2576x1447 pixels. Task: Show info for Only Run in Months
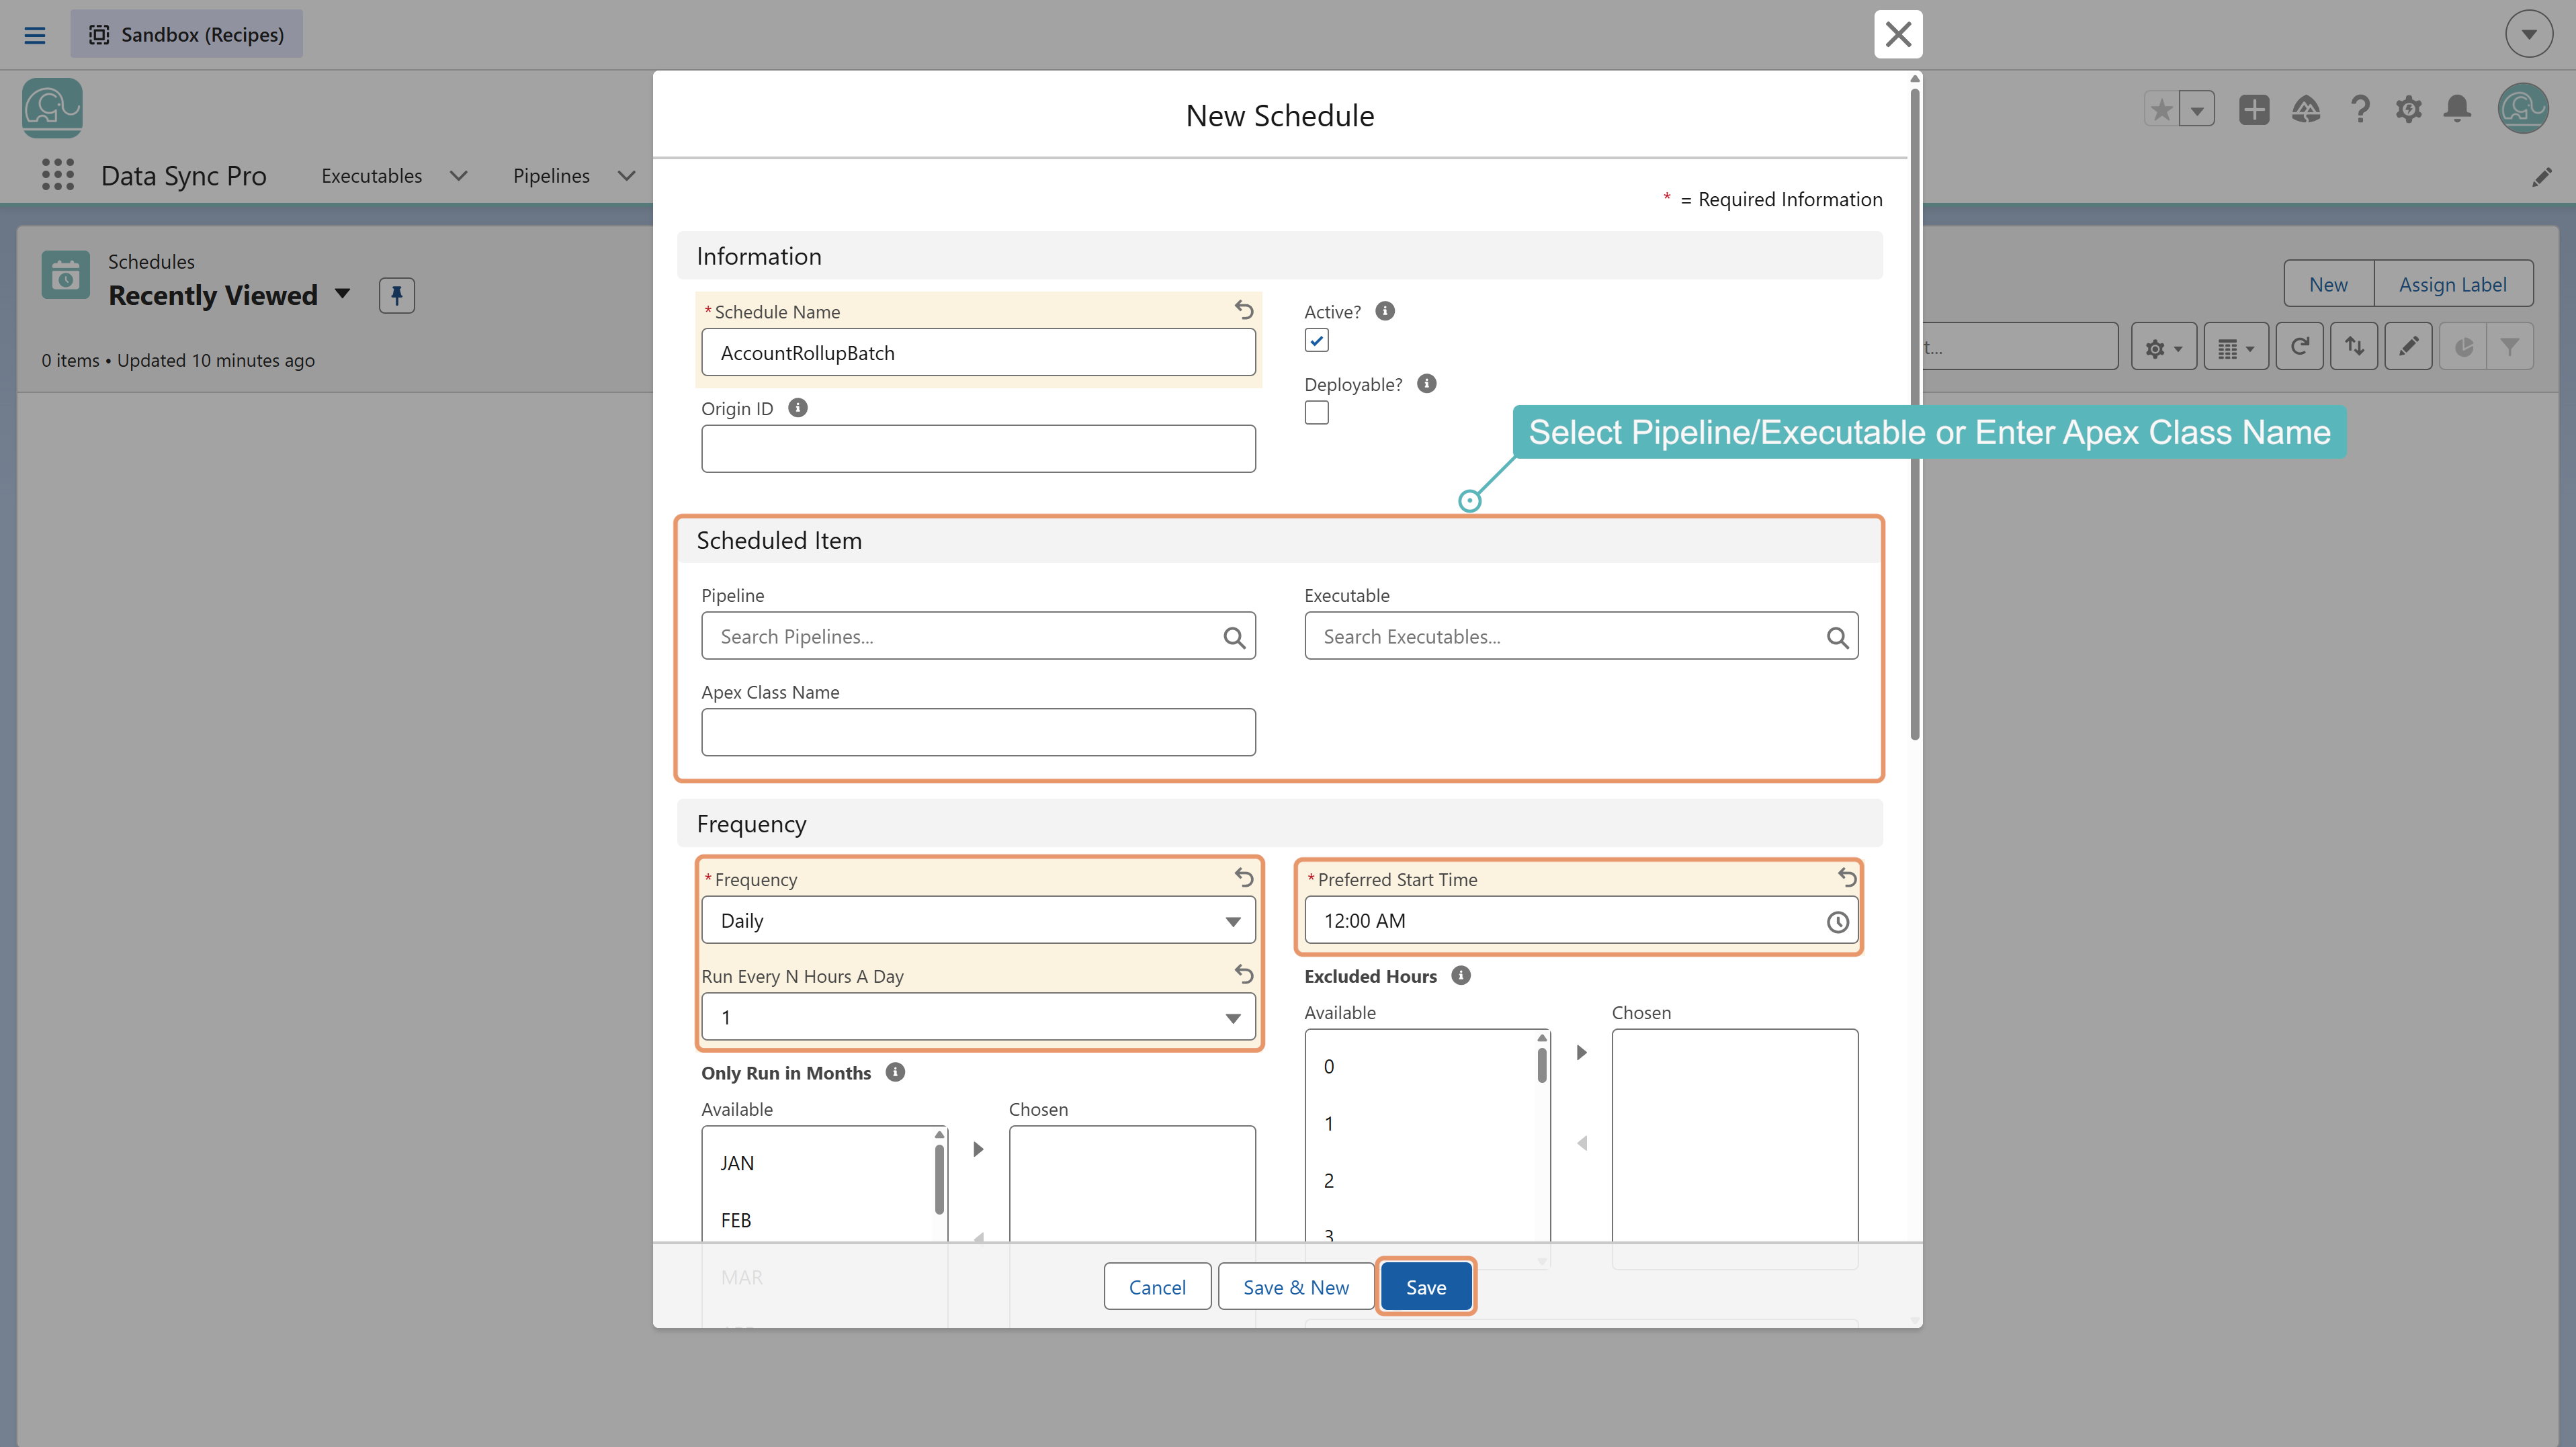895,1072
